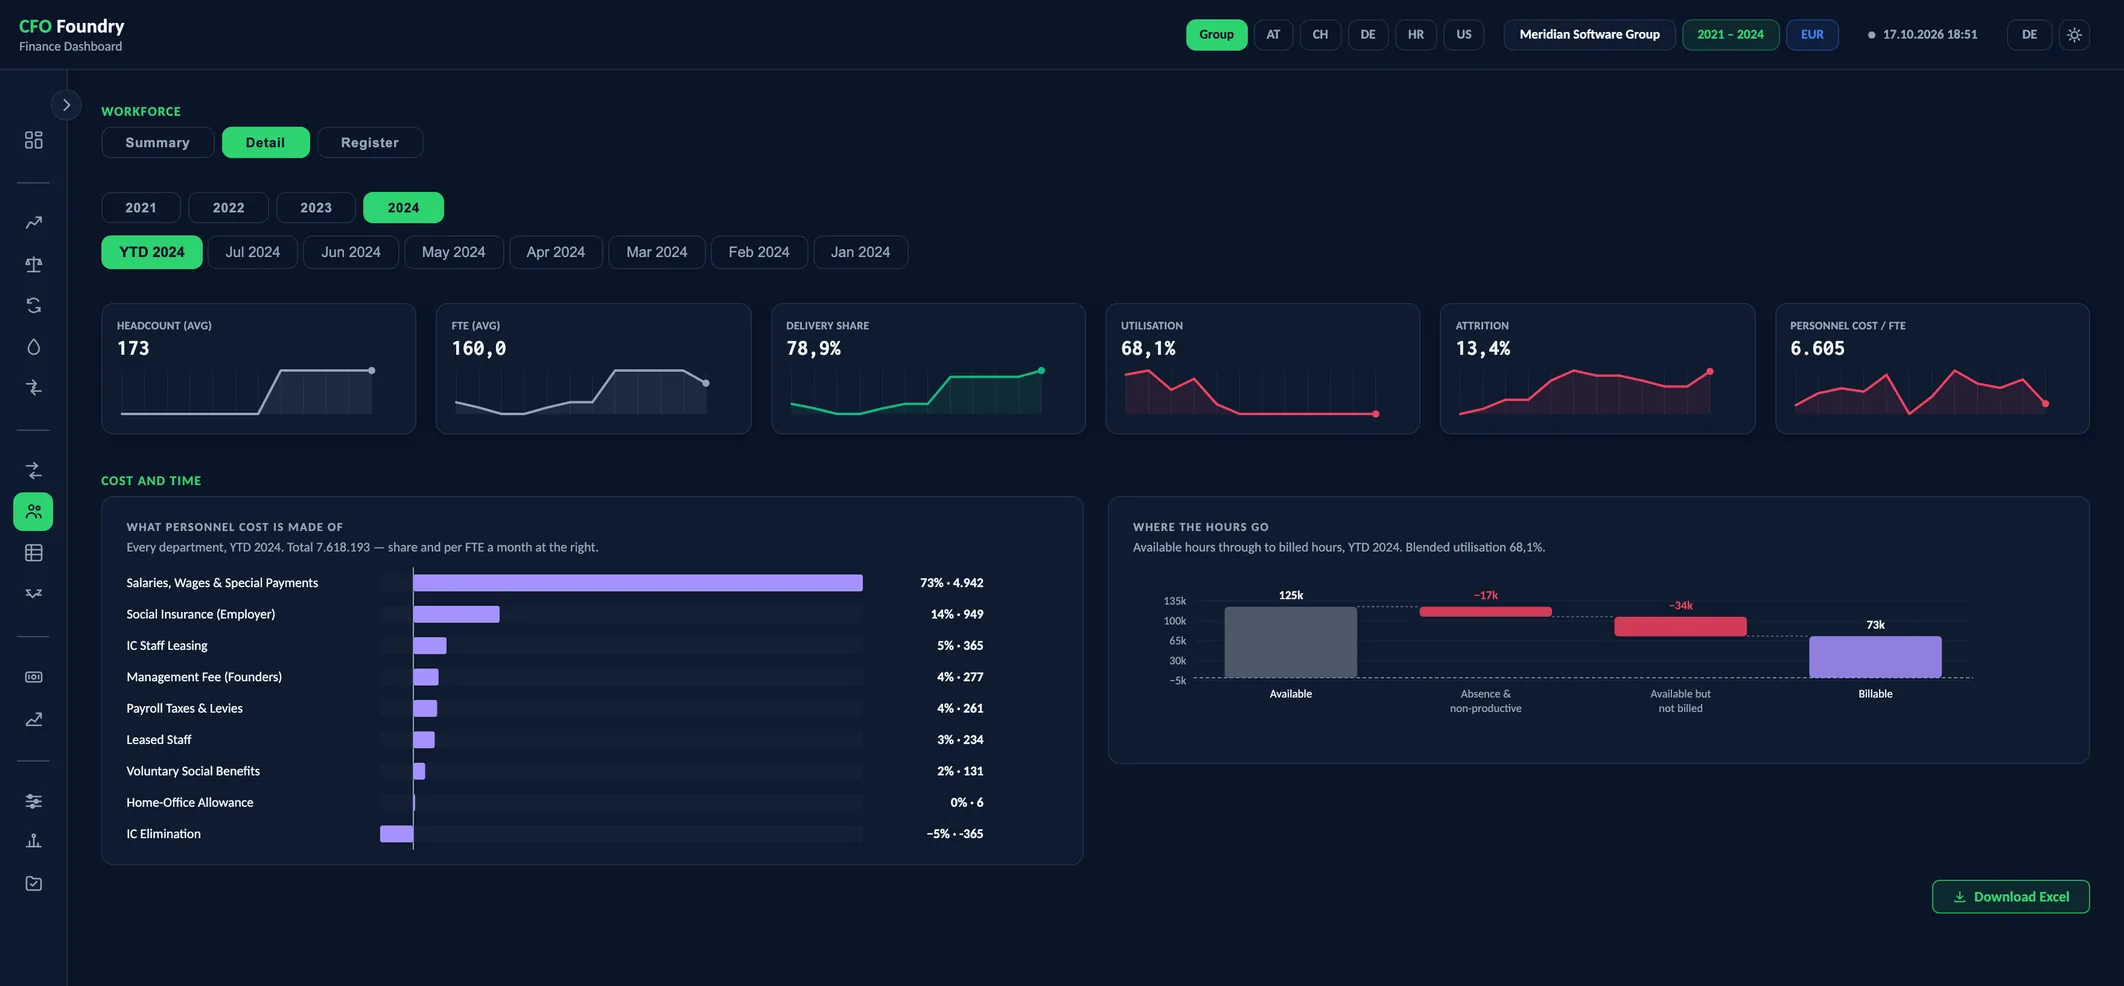Open the trending-up line chart sidebar icon
This screenshot has width=2124, height=986.
tap(33, 223)
